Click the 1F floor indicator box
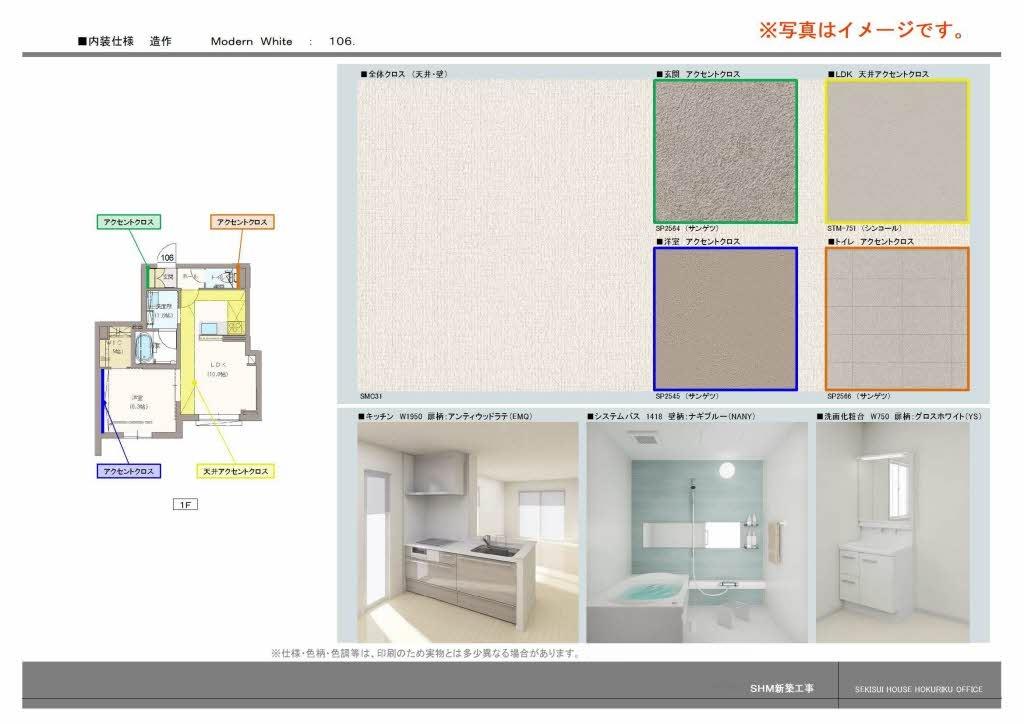Image resolution: width=1024 pixels, height=724 pixels. coord(185,504)
